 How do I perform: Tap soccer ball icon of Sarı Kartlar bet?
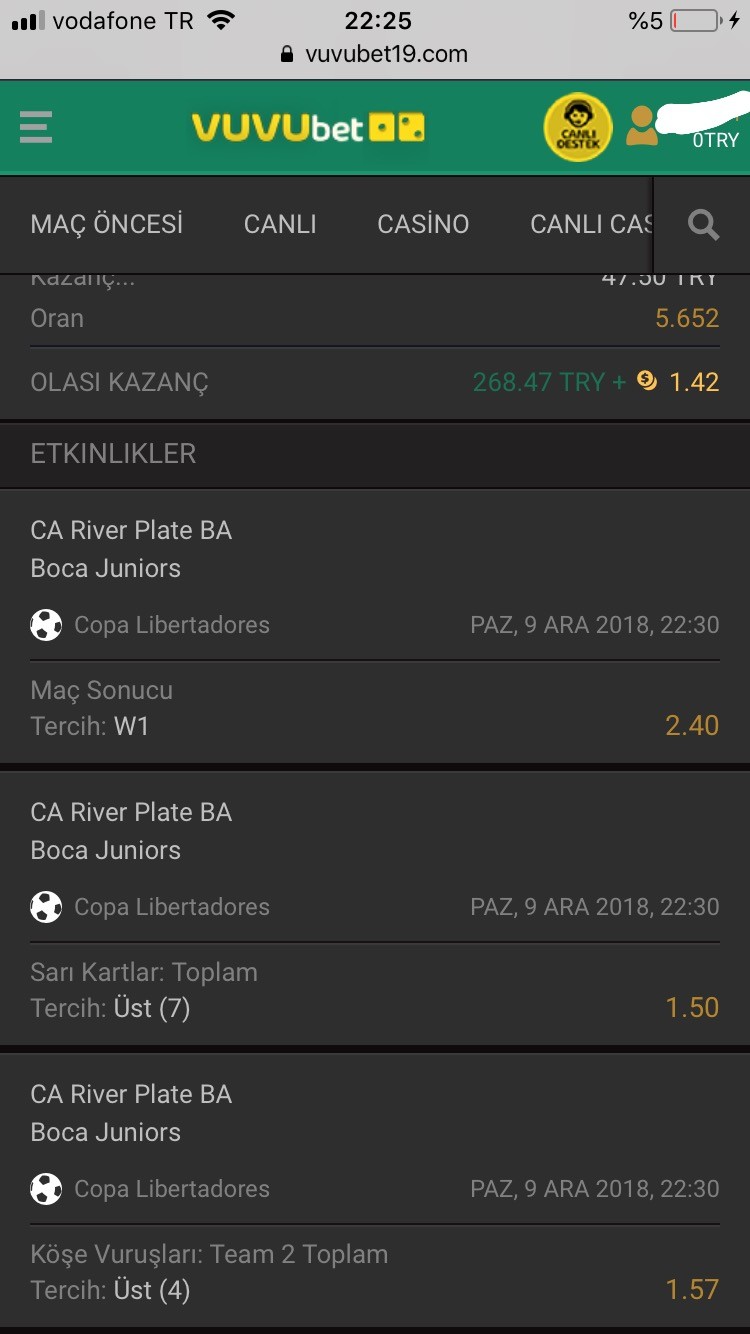[46, 907]
